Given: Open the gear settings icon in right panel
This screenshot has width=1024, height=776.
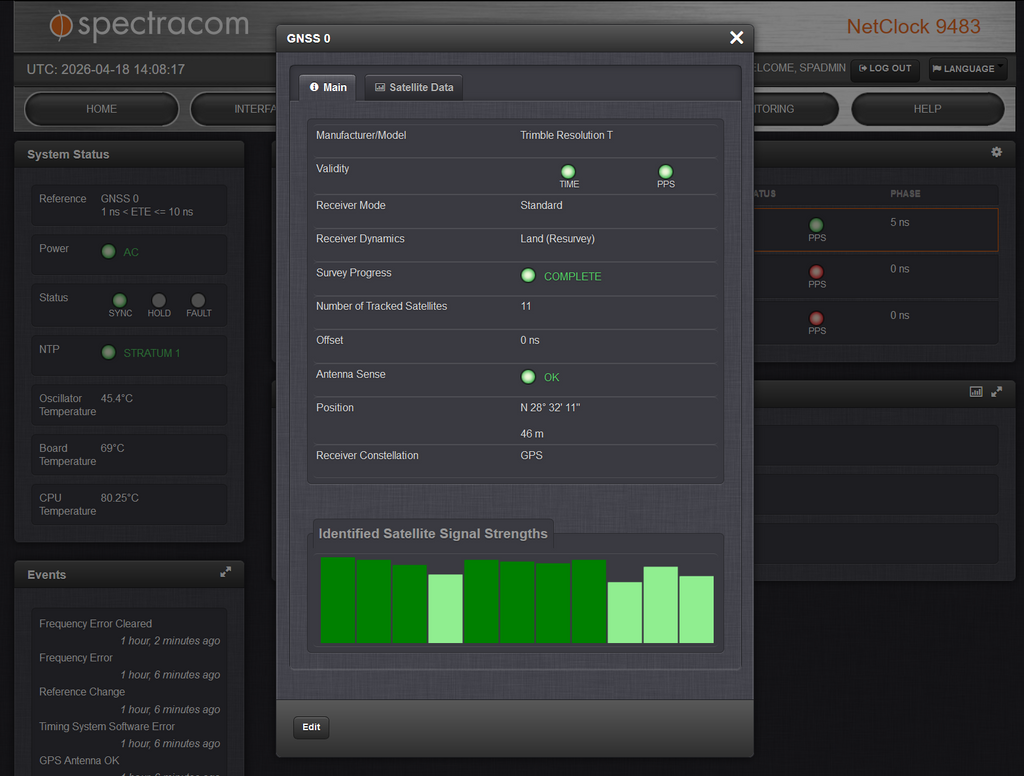Looking at the screenshot, I should (x=996, y=152).
